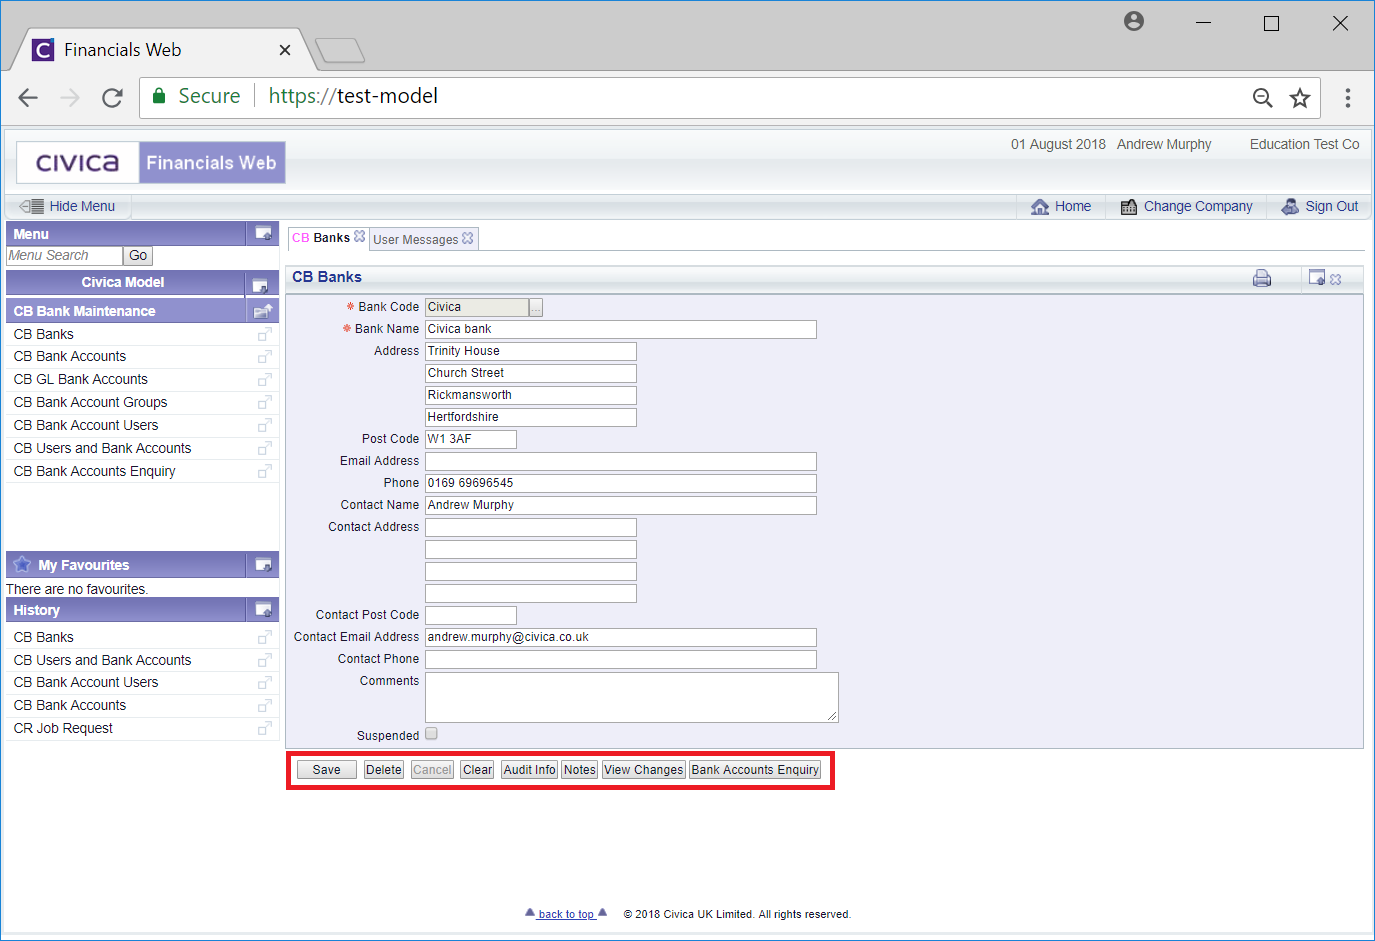Screen dimensions: 1375x941
Task: Click the Bank Accounts Enquiry button
Action: pyautogui.click(x=755, y=770)
